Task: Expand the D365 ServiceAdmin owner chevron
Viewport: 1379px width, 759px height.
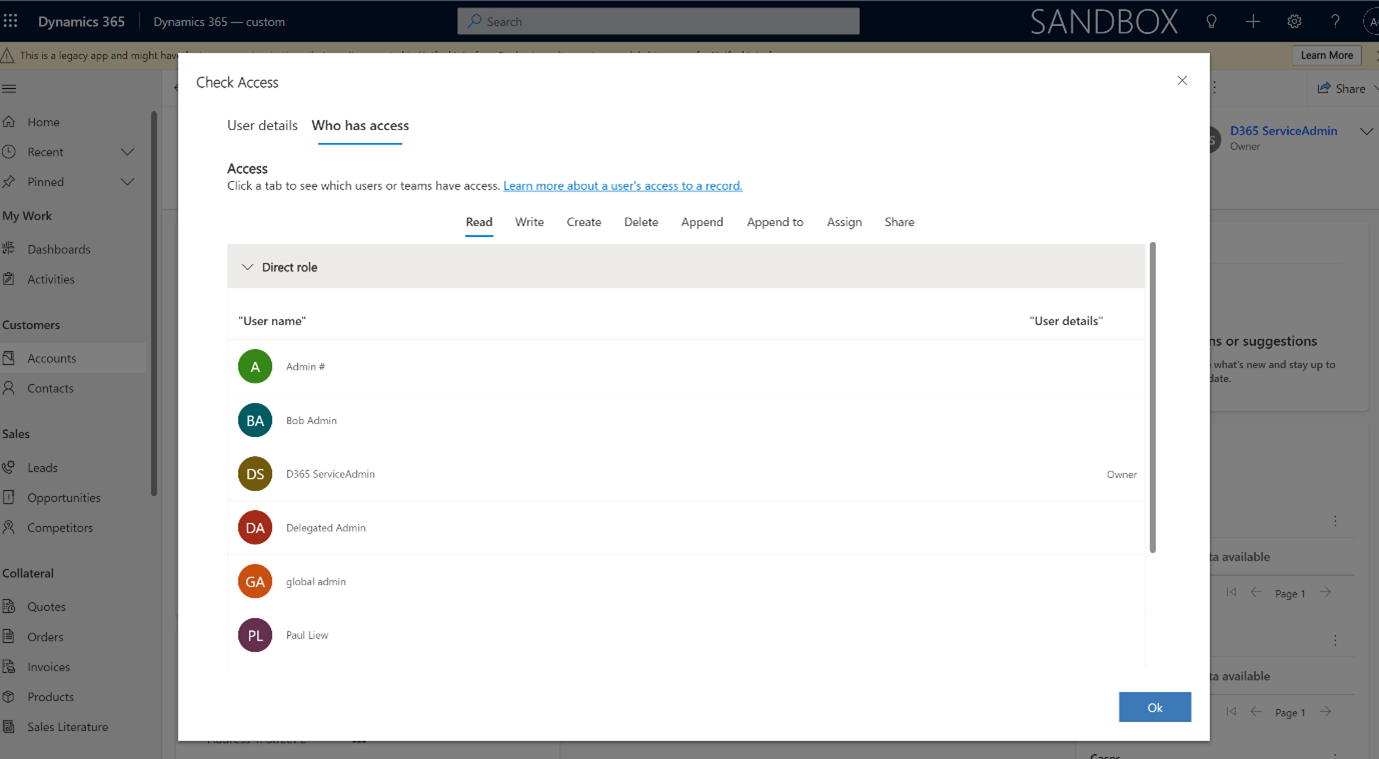Action: coord(1366,132)
